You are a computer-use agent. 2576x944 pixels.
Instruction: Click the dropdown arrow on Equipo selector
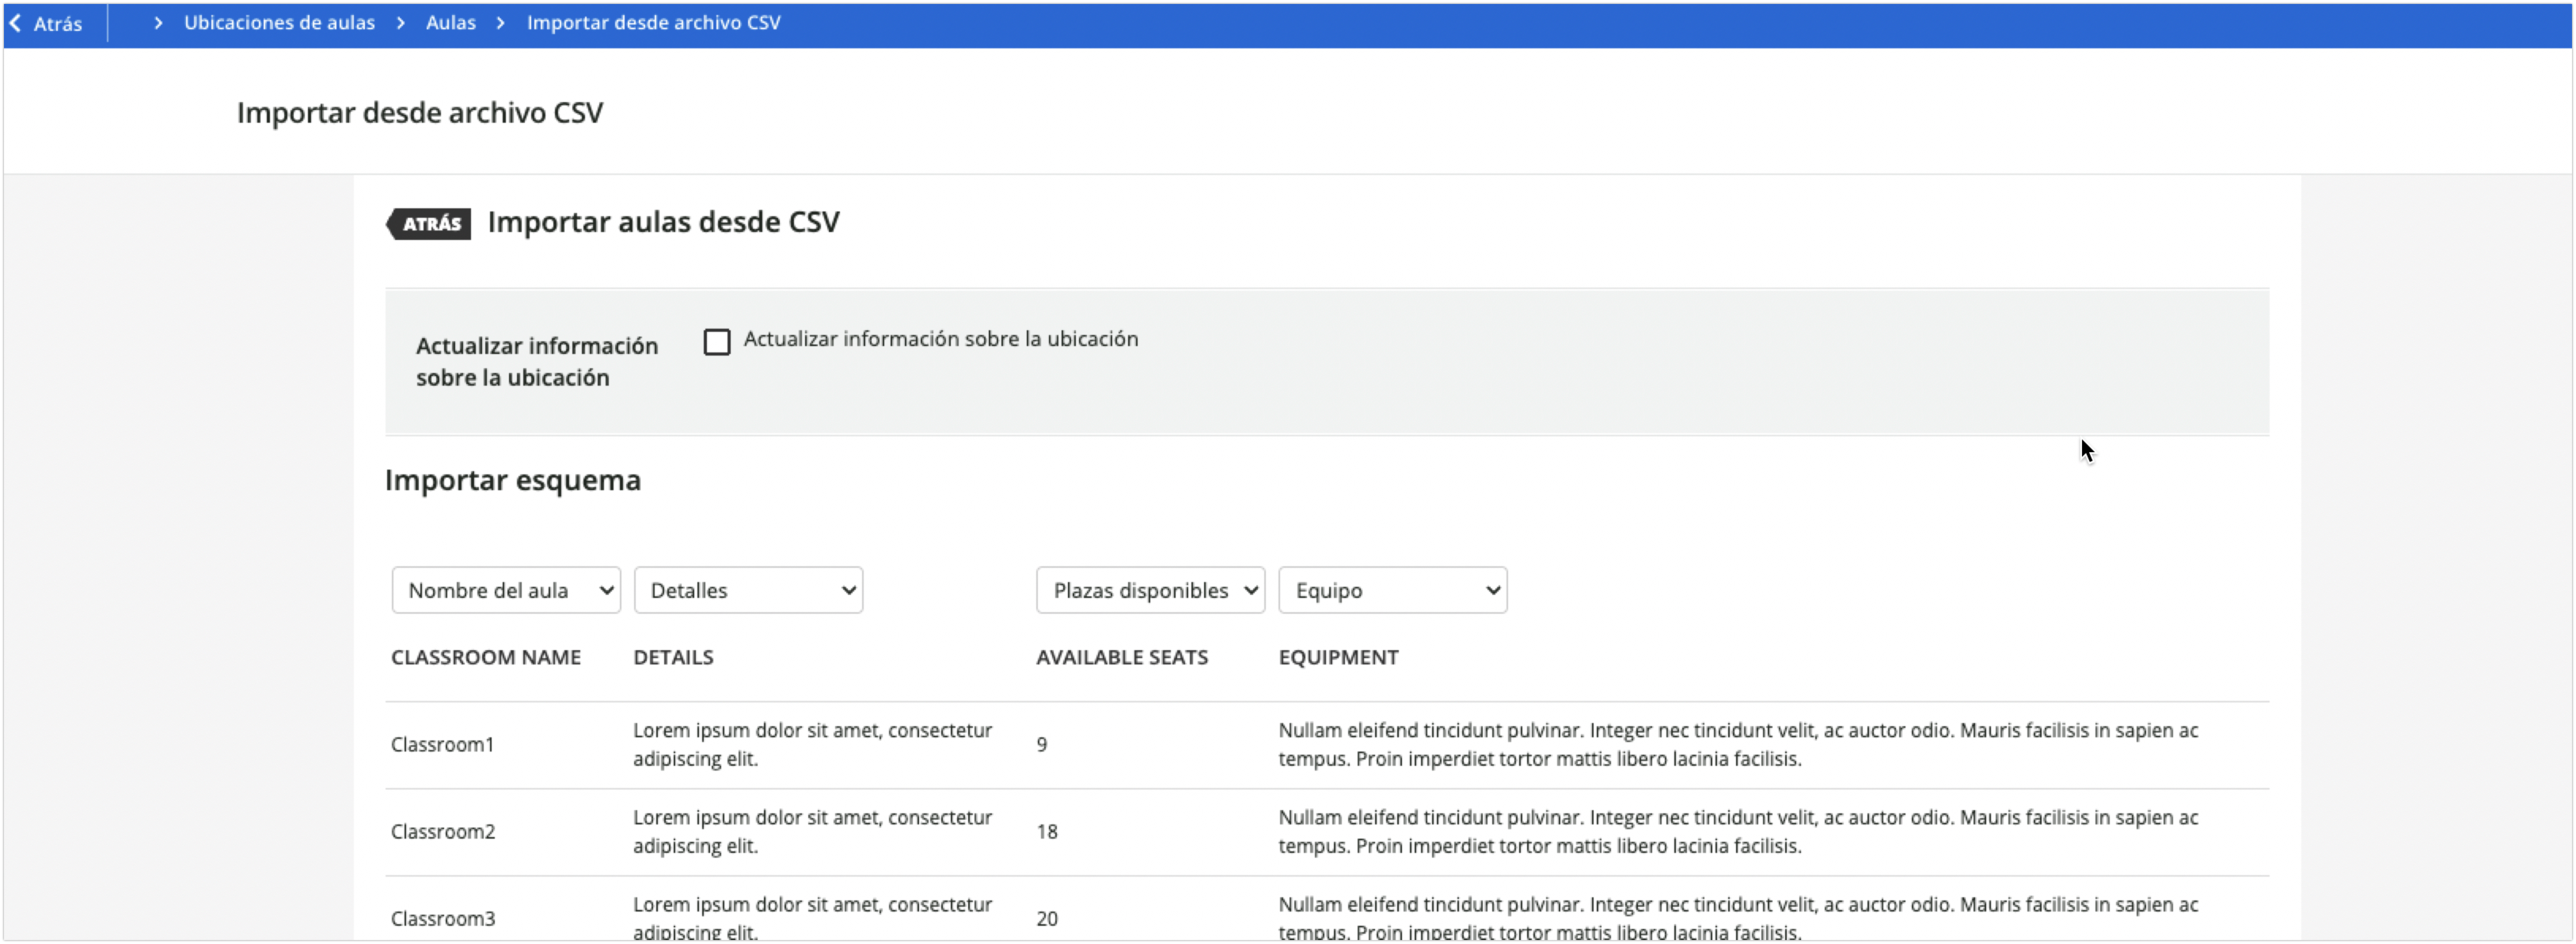1489,590
